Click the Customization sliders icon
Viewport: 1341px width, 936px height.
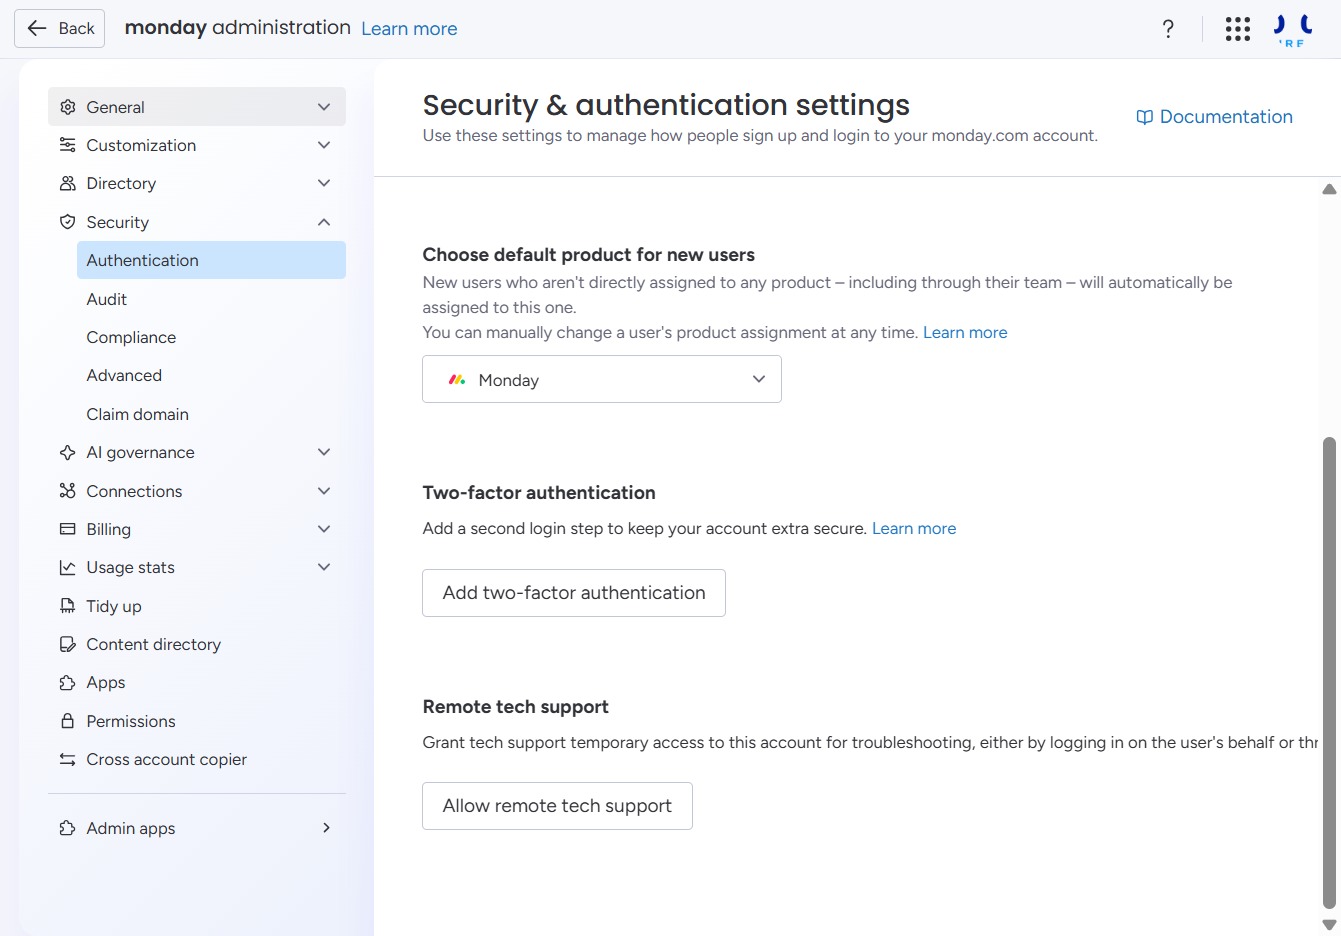pyautogui.click(x=68, y=145)
